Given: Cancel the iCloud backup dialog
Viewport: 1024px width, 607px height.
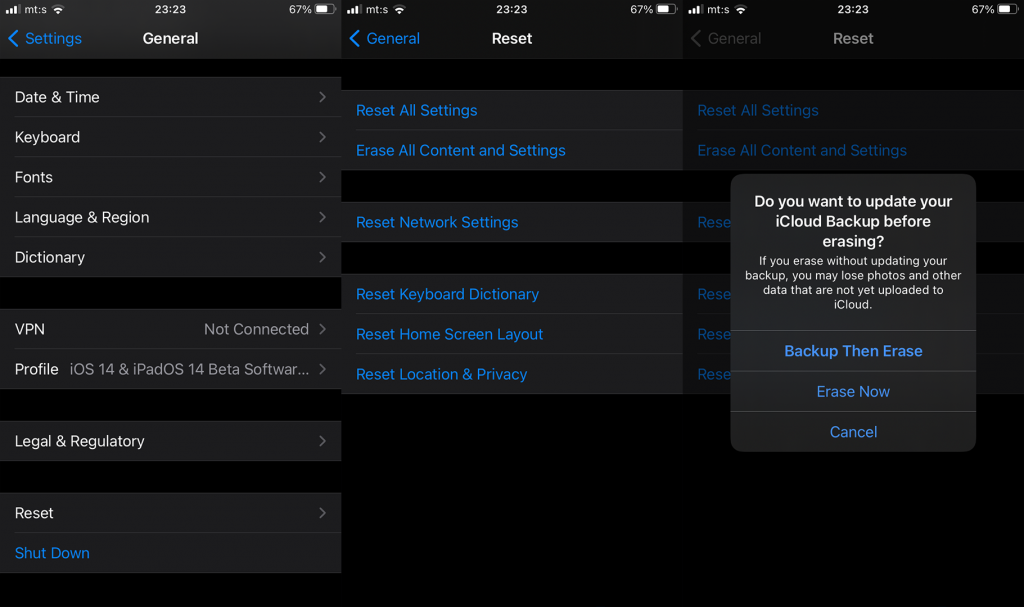Looking at the screenshot, I should pos(853,432).
